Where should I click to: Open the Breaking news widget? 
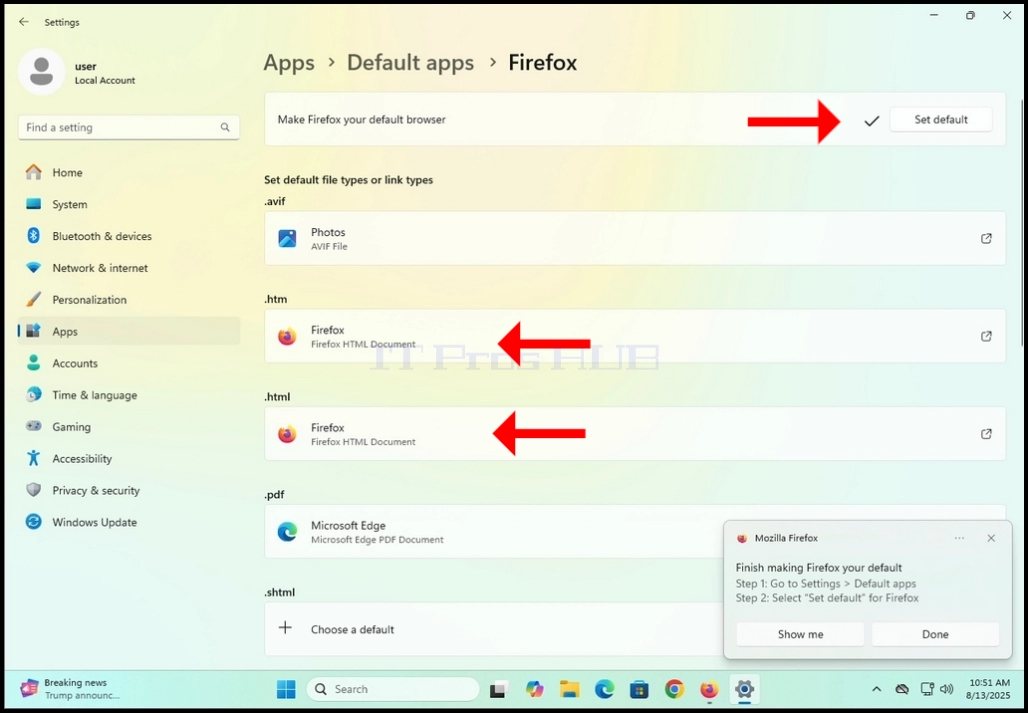pos(71,689)
